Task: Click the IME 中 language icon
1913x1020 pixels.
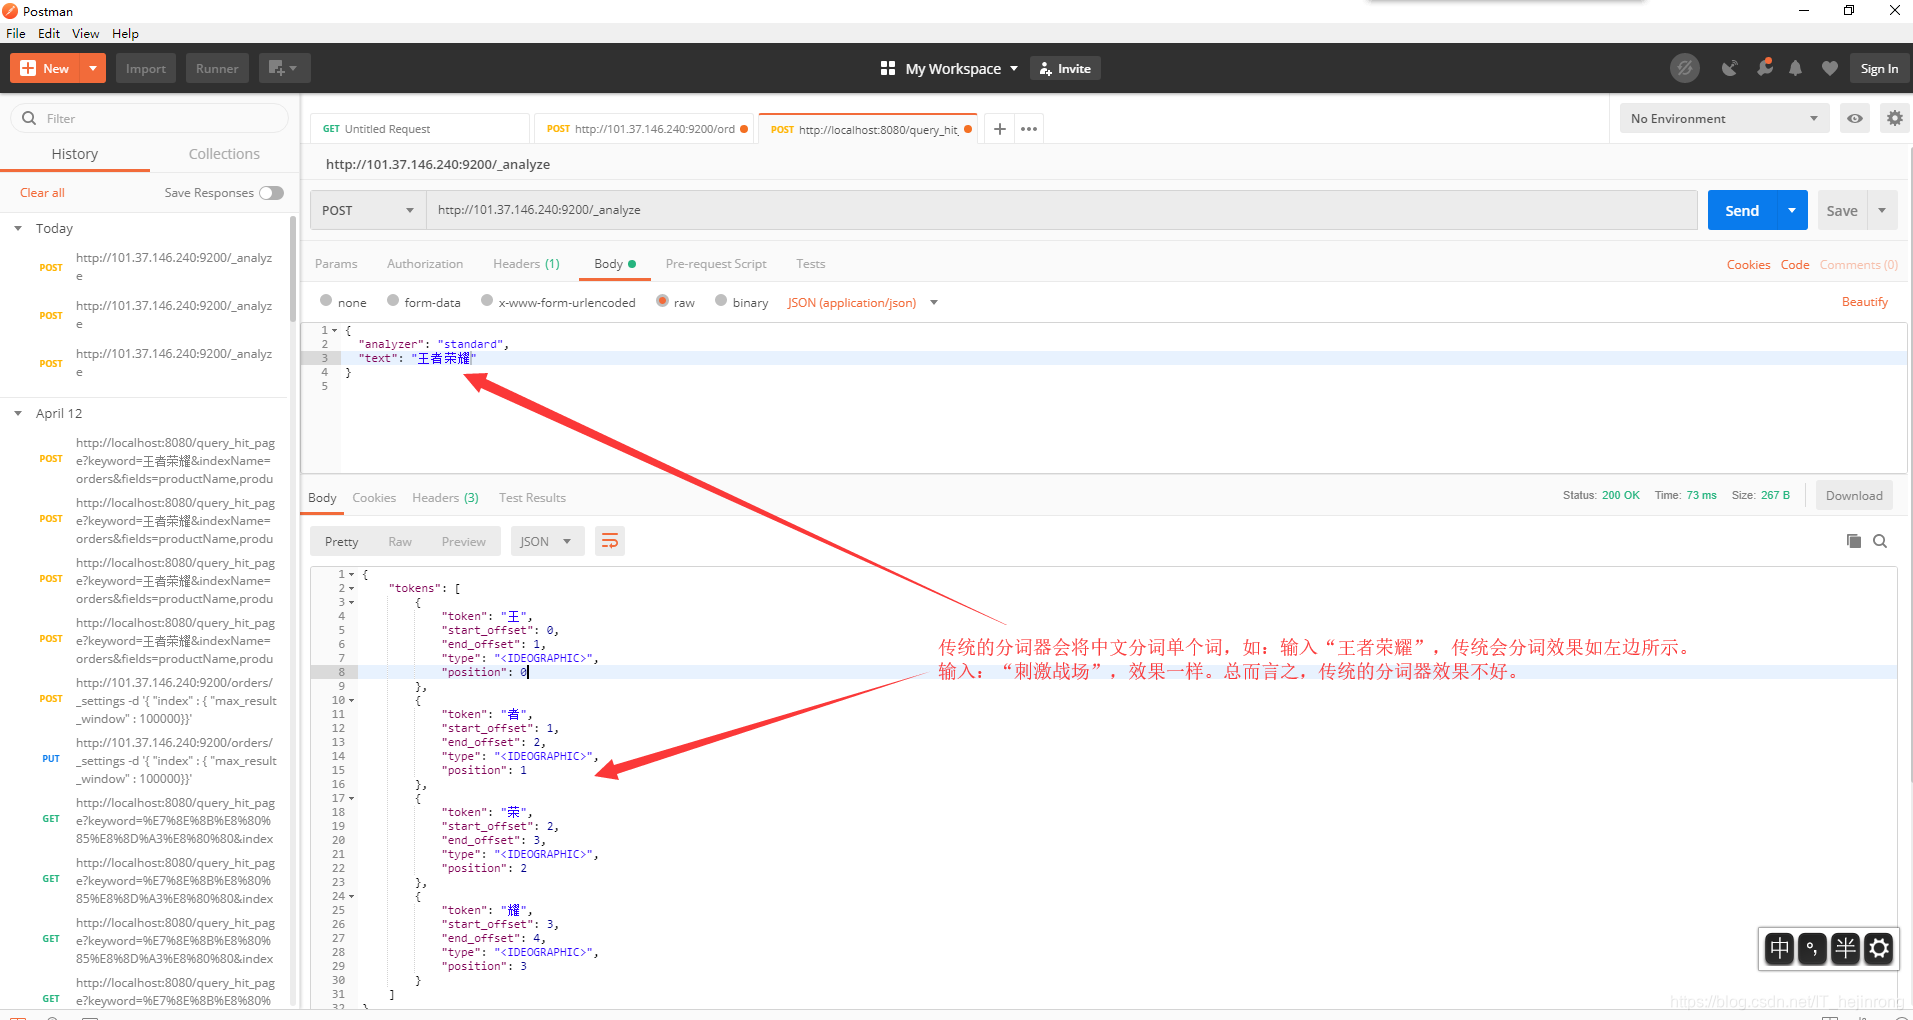Action: point(1780,948)
